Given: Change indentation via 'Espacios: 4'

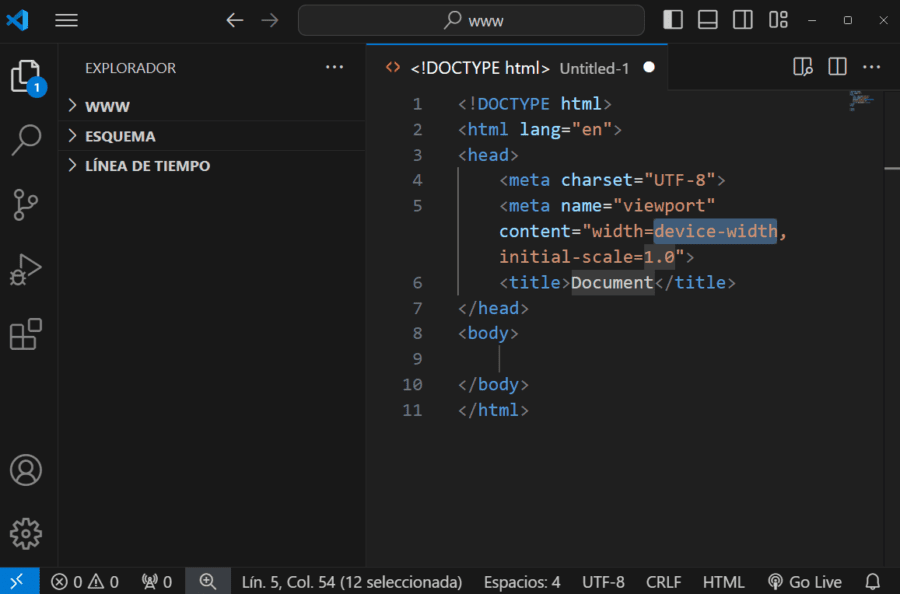Looking at the screenshot, I should (522, 582).
